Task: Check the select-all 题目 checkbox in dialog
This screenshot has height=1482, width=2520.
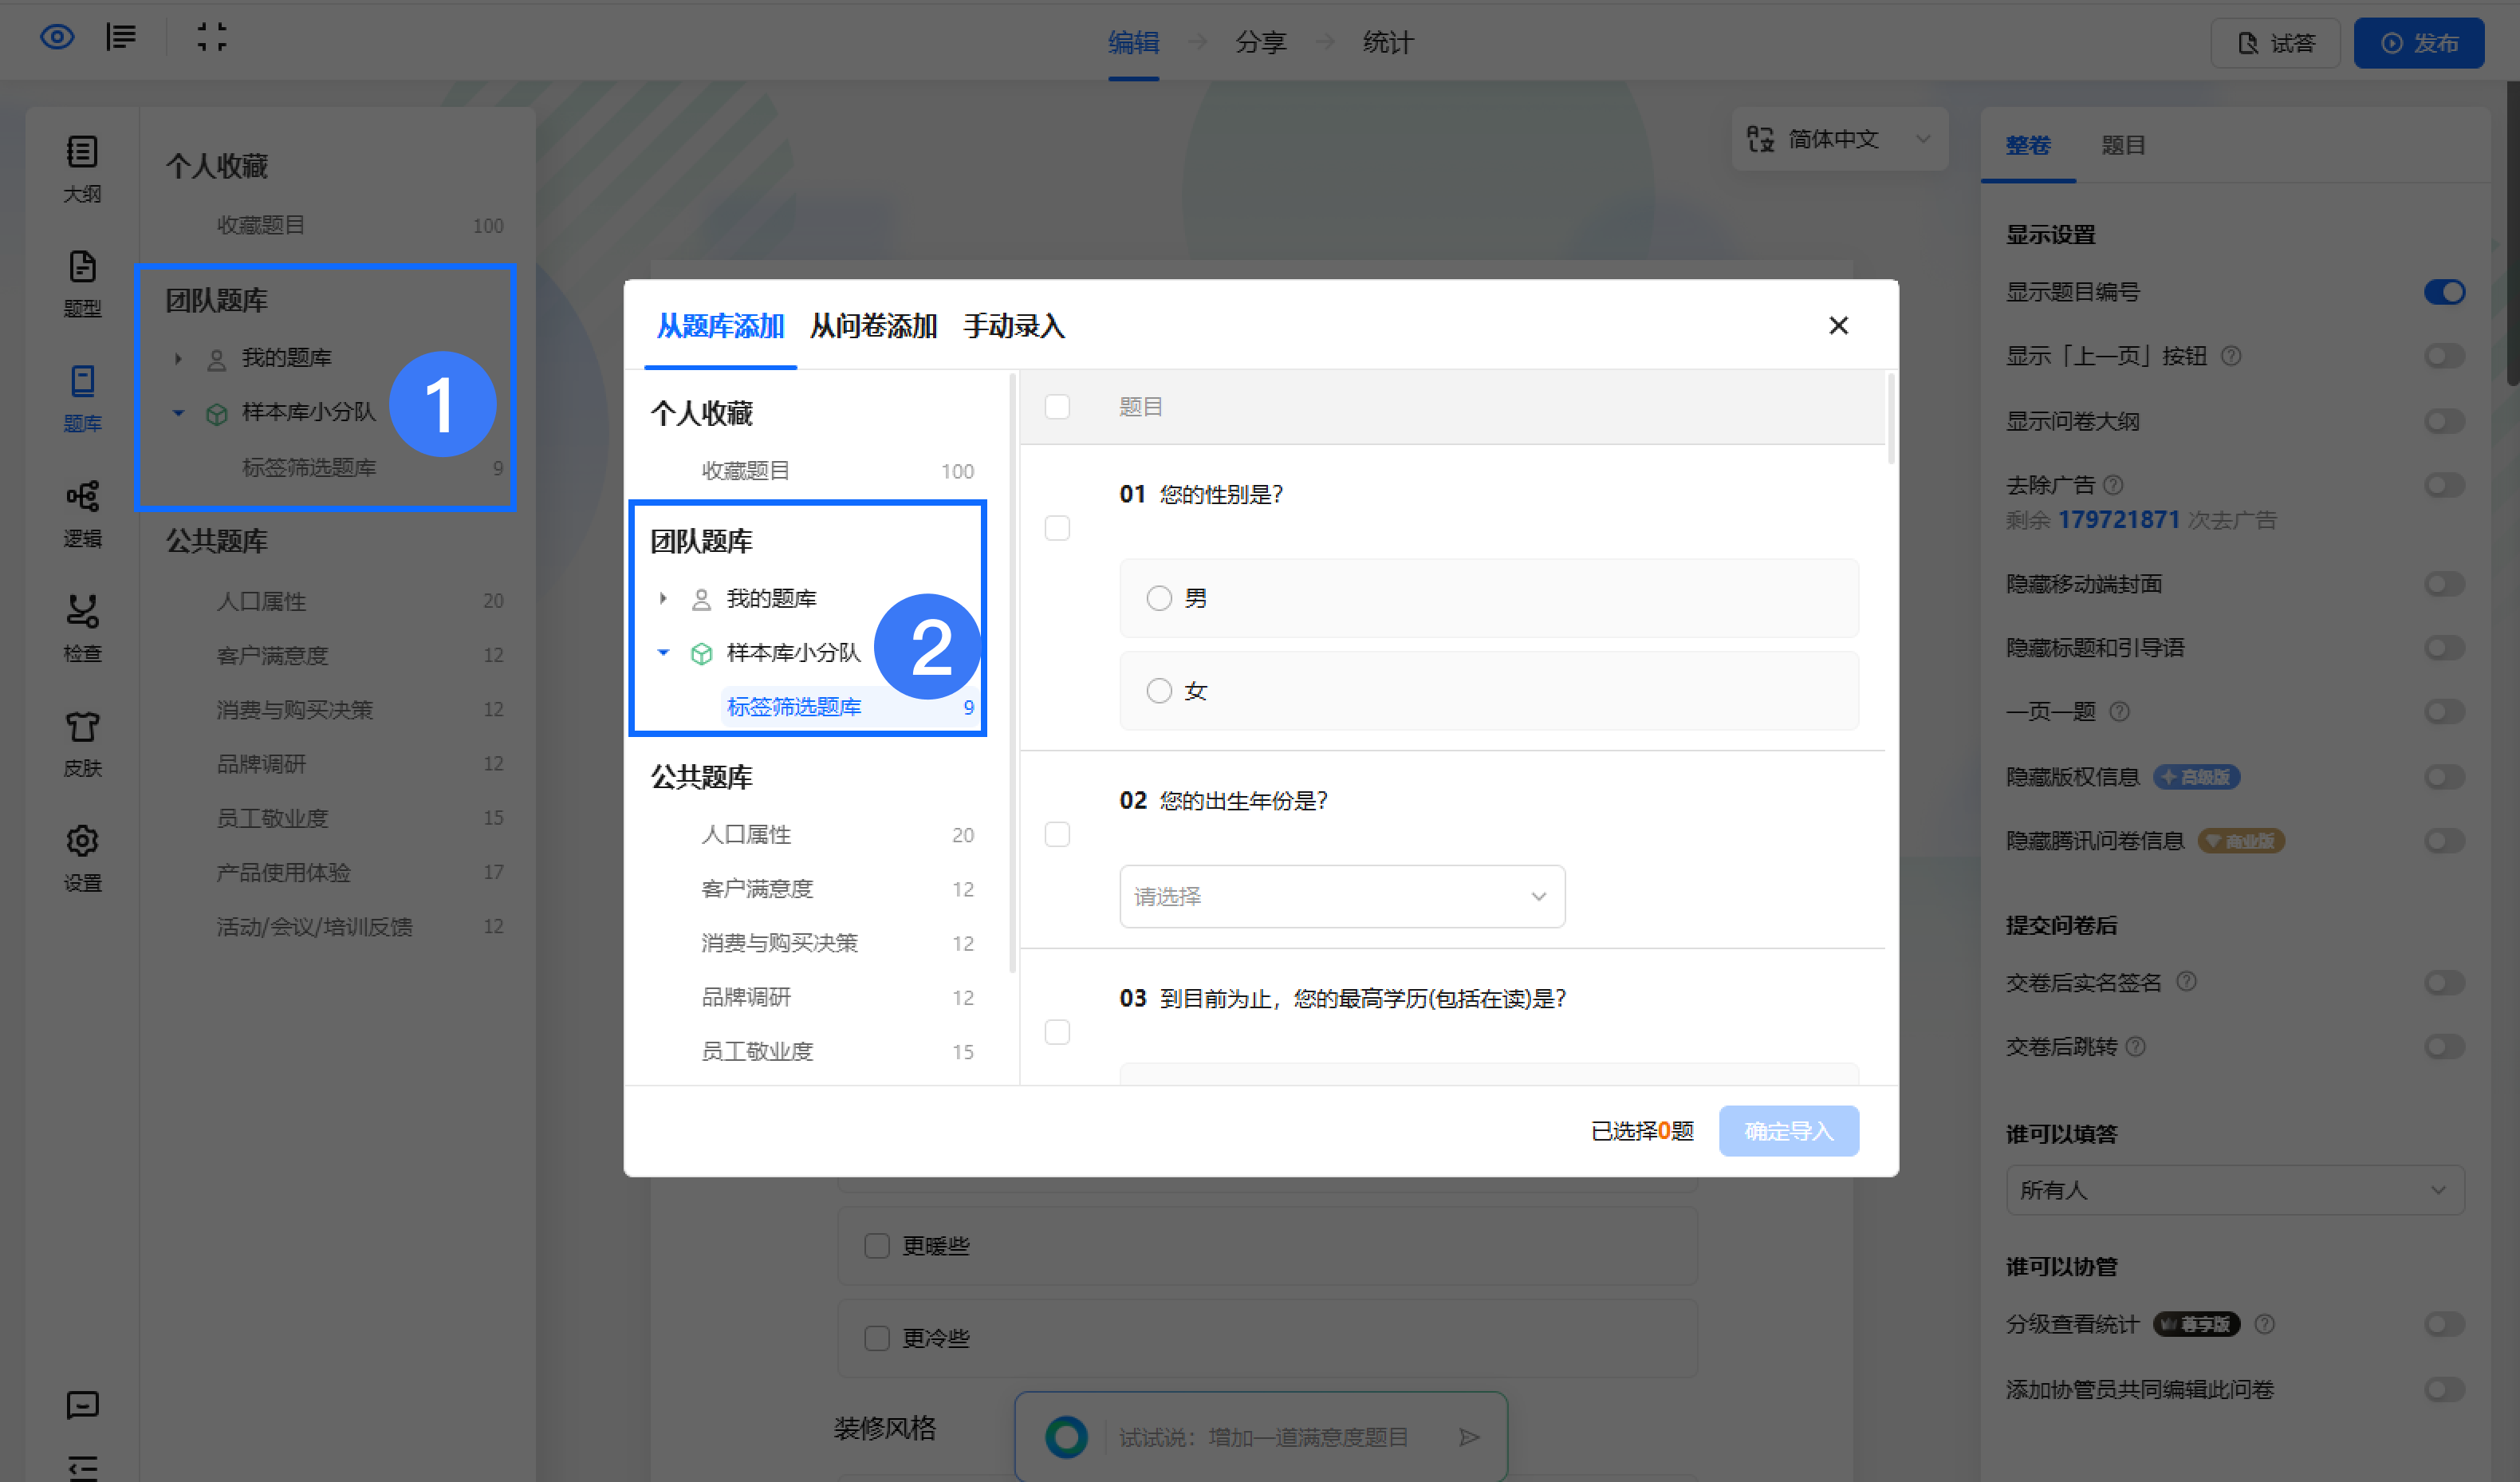Action: tap(1057, 407)
